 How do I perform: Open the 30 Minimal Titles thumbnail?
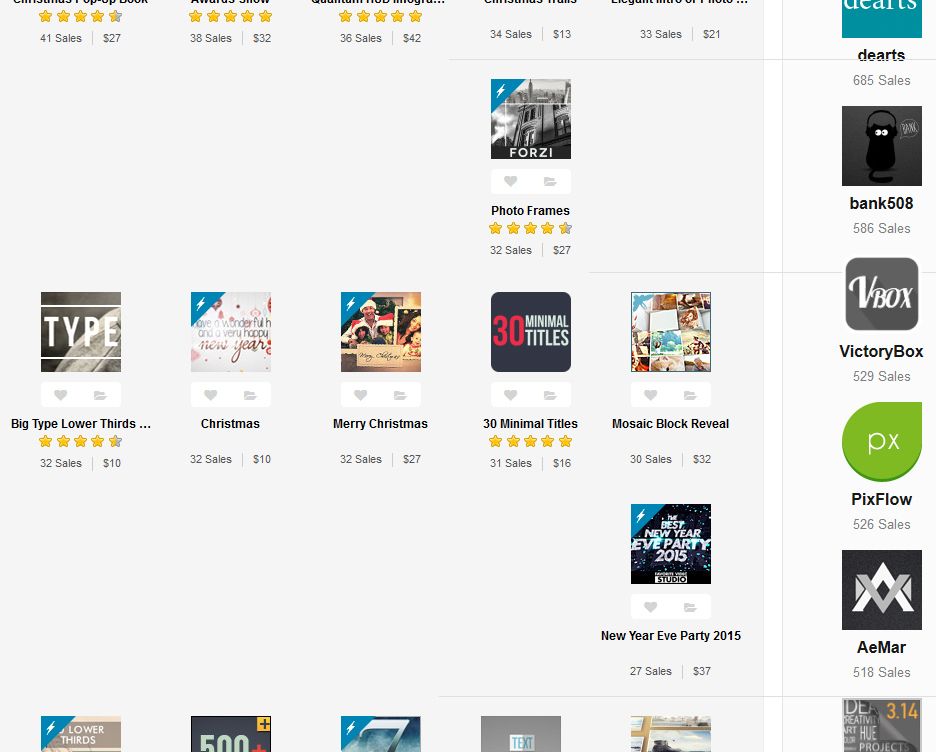pyautogui.click(x=531, y=332)
